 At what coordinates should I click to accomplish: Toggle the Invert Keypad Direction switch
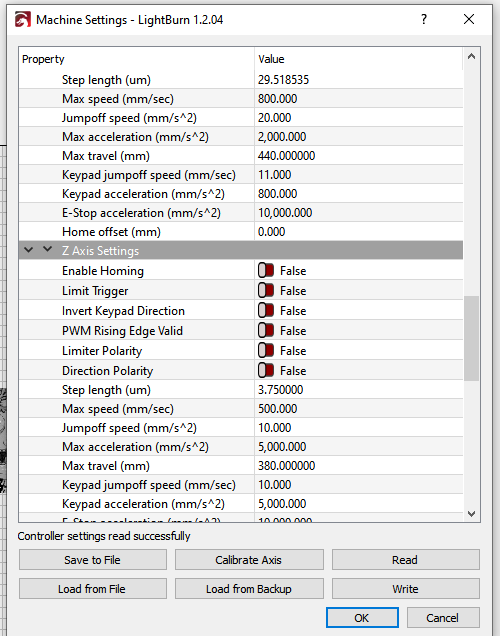(x=266, y=310)
